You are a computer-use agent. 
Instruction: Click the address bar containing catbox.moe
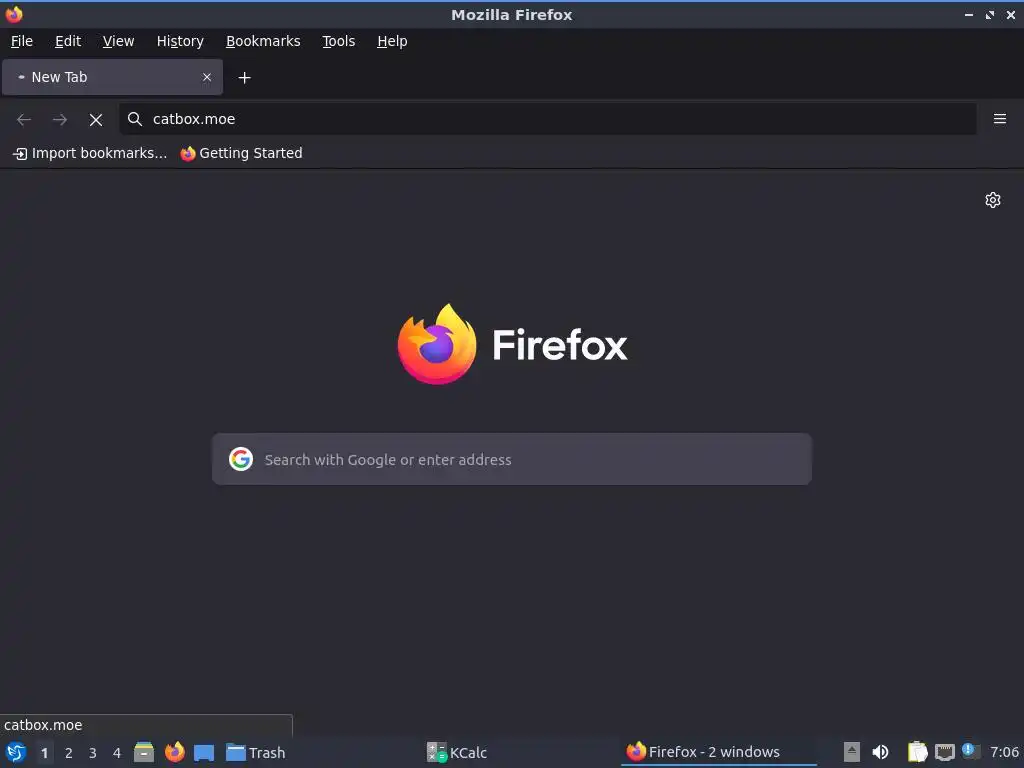[x=547, y=119]
